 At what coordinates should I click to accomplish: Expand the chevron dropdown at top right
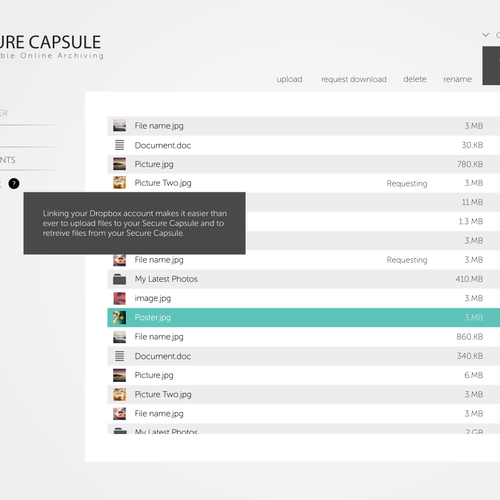[x=486, y=35]
